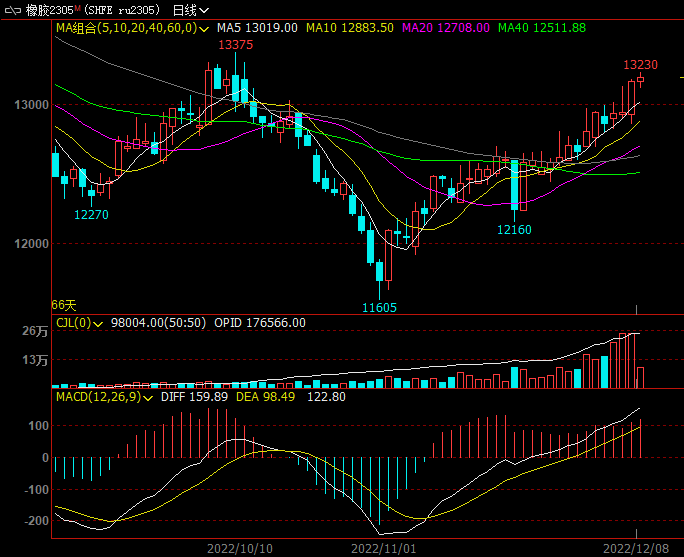This screenshot has height=557, width=684.
Task: Click the MACD -200 axis label
Action: (x=37, y=521)
